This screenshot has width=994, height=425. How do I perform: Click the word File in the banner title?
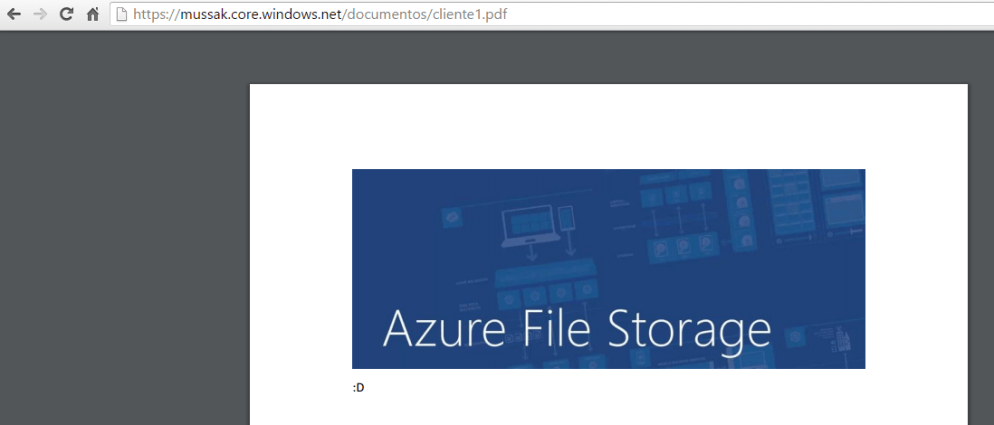point(553,329)
